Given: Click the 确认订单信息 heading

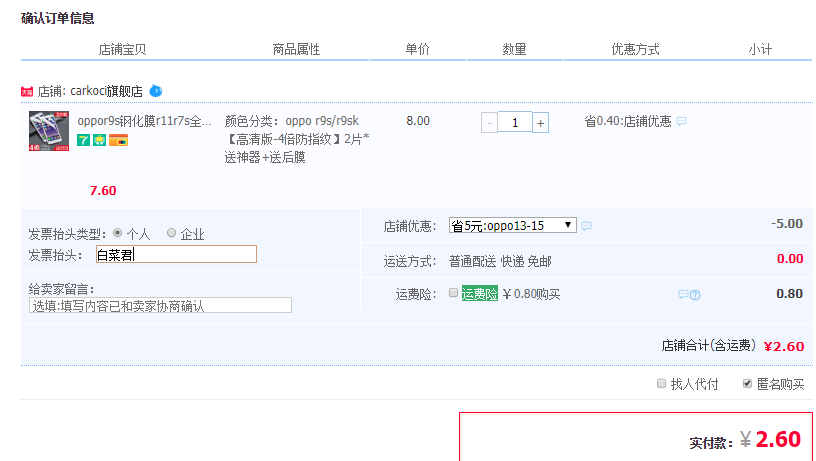Looking at the screenshot, I should coord(58,18).
